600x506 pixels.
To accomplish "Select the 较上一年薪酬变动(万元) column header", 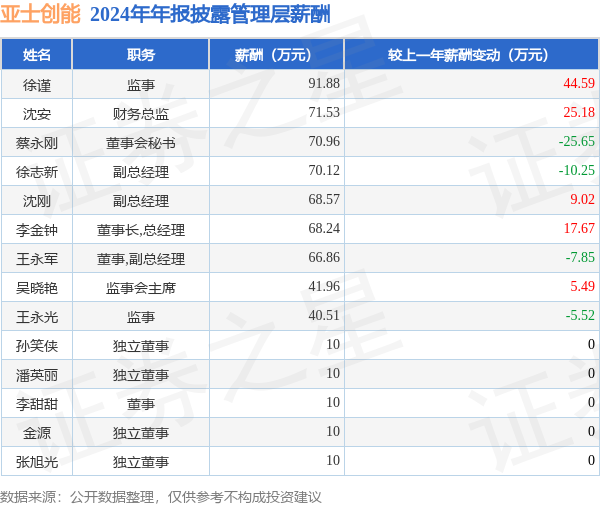I will click(x=472, y=55).
